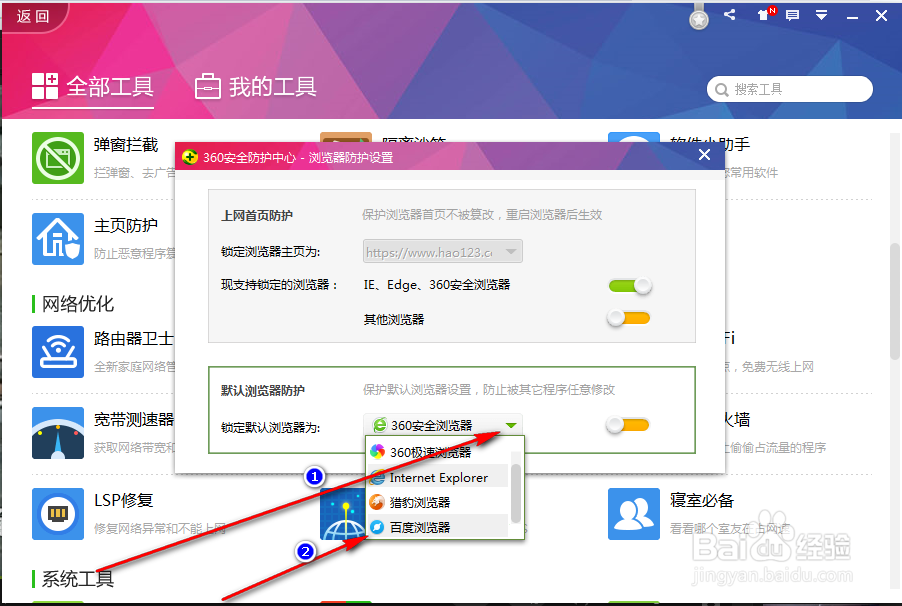Click the 主页防护 title text
902x606 pixels.
click(126, 226)
